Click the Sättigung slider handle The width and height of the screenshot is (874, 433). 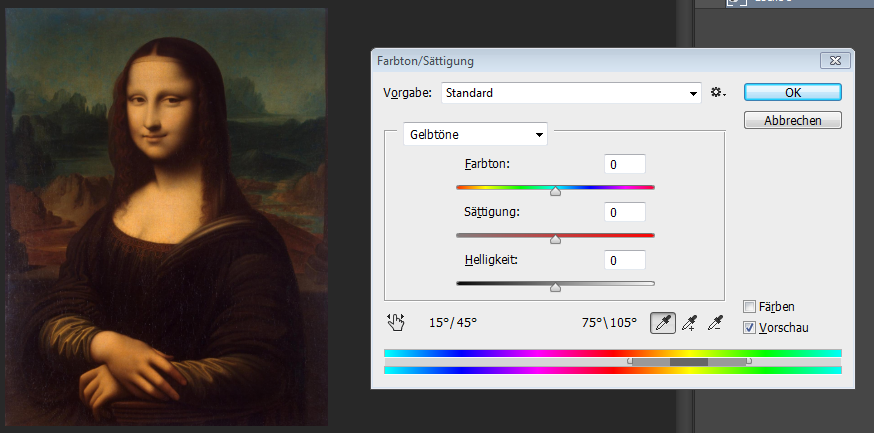coord(555,240)
